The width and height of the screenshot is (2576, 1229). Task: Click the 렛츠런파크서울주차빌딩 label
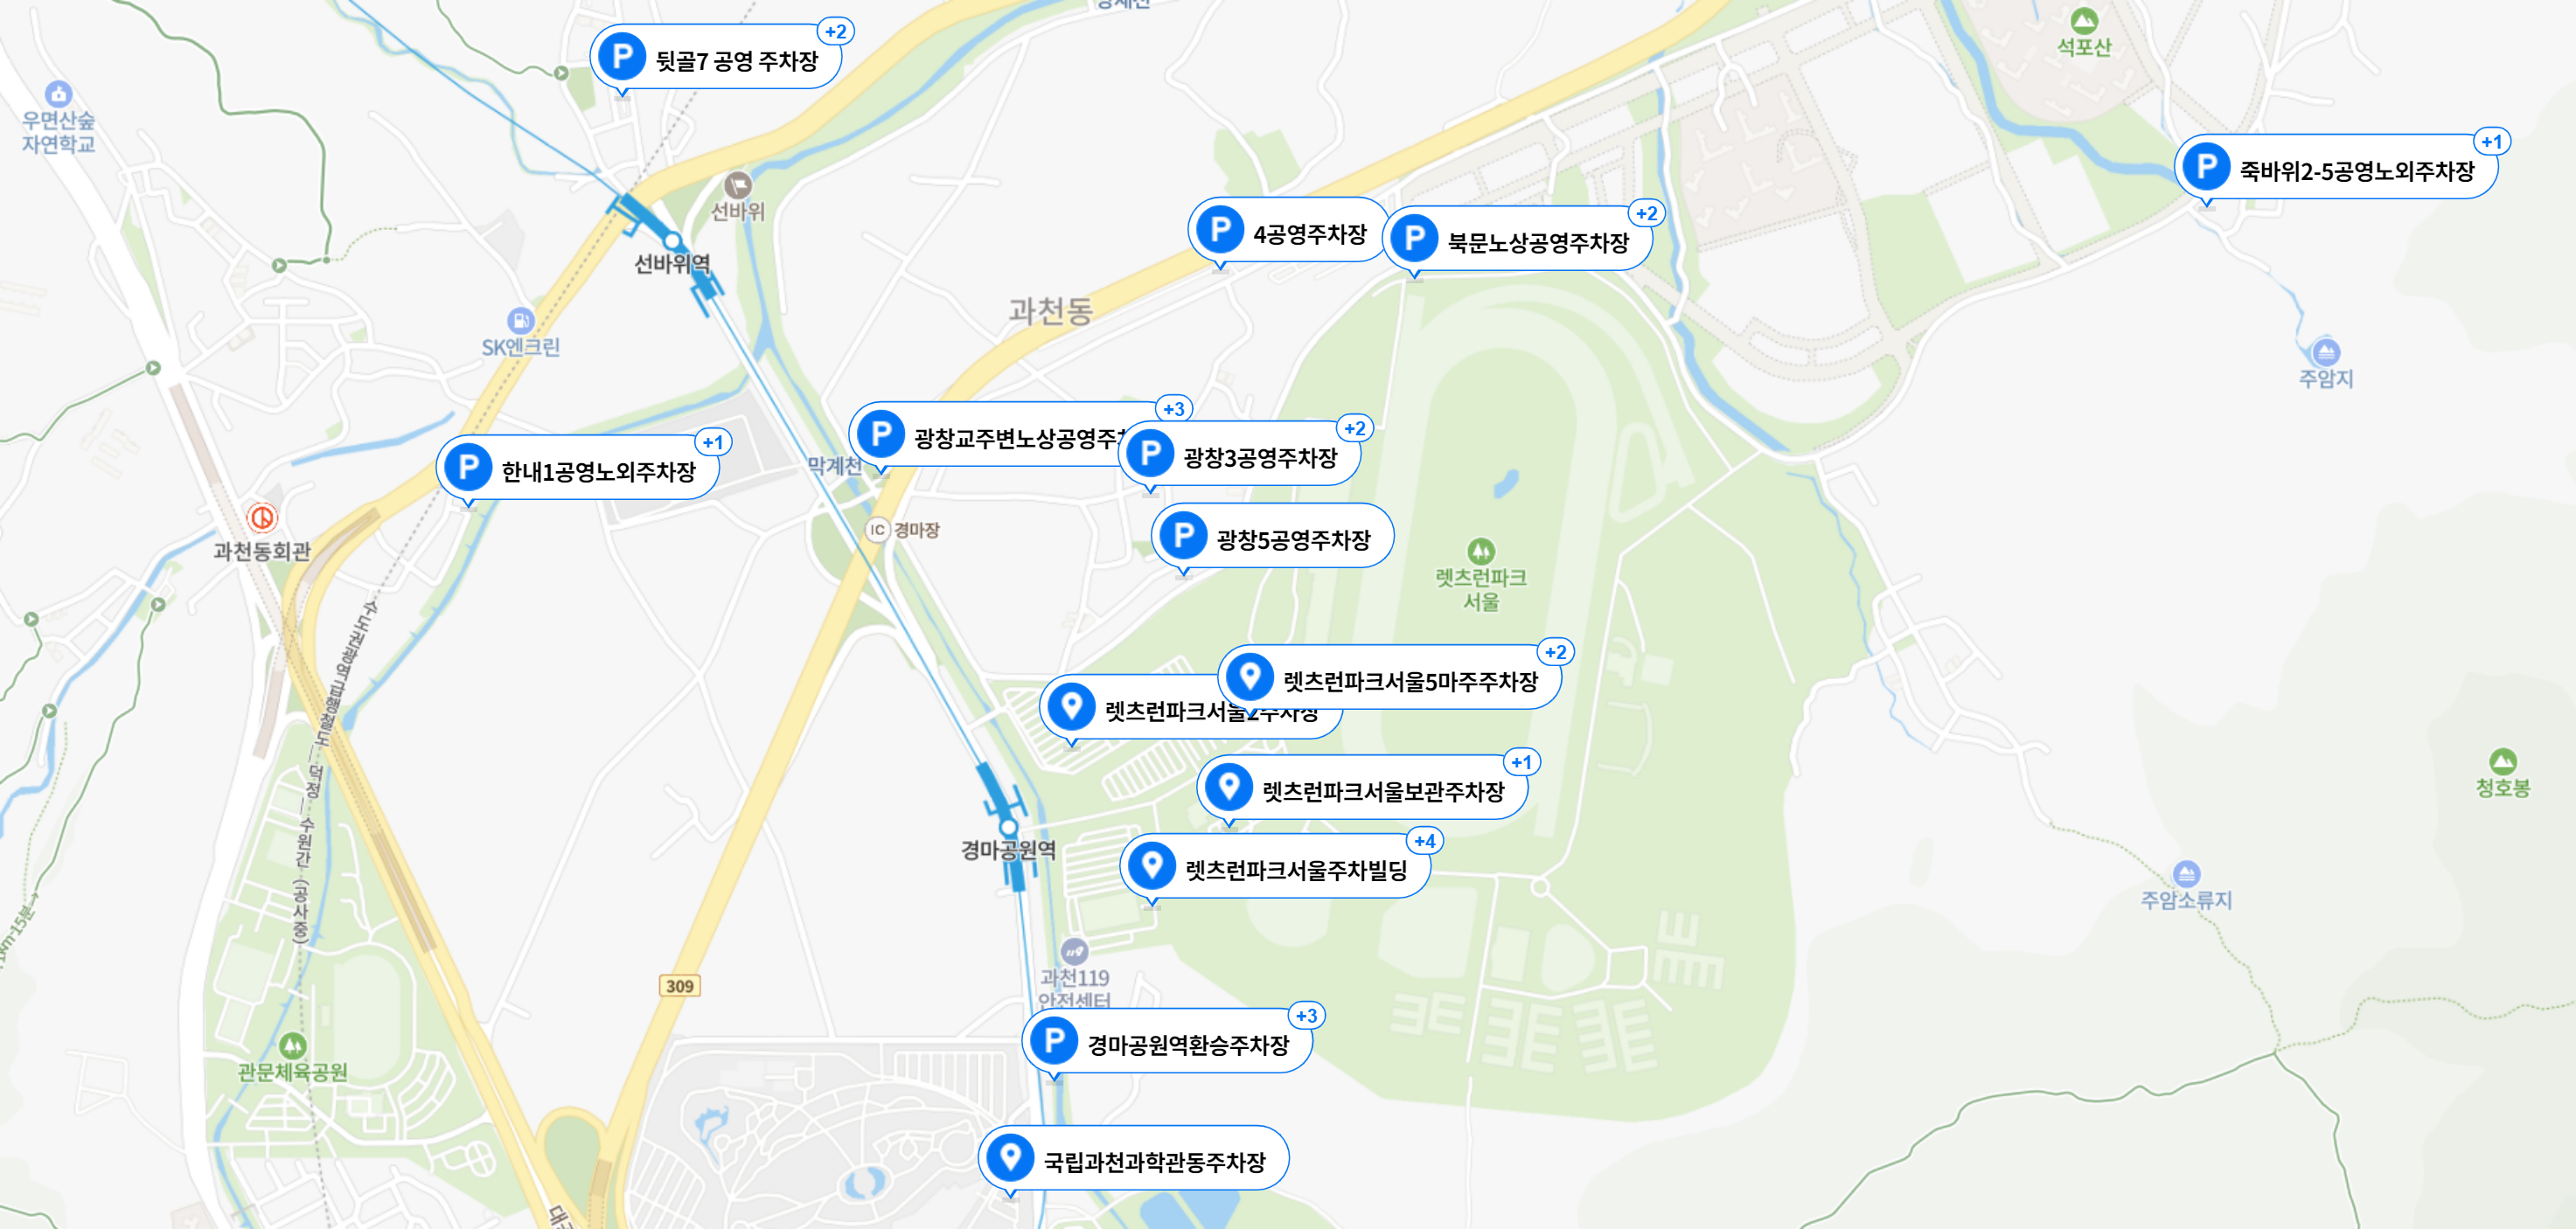pyautogui.click(x=1296, y=870)
